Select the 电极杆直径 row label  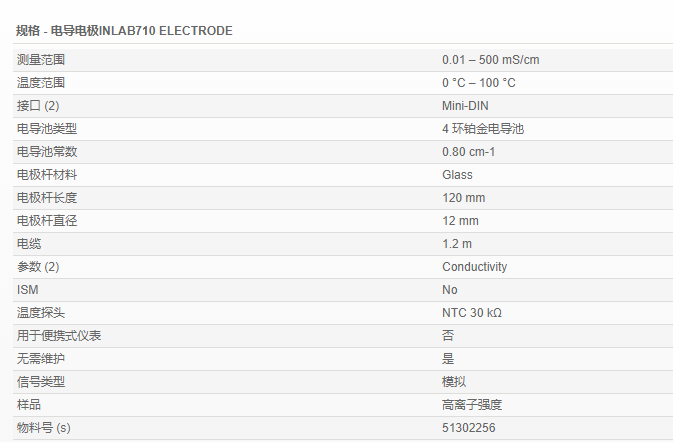point(47,221)
